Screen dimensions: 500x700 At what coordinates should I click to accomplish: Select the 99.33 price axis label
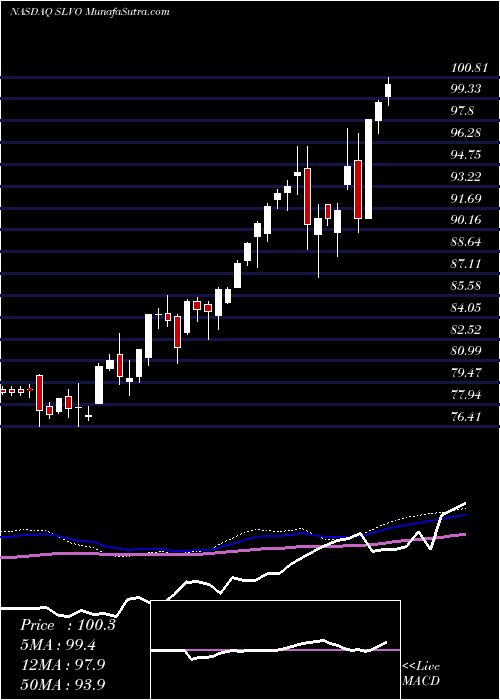point(466,89)
